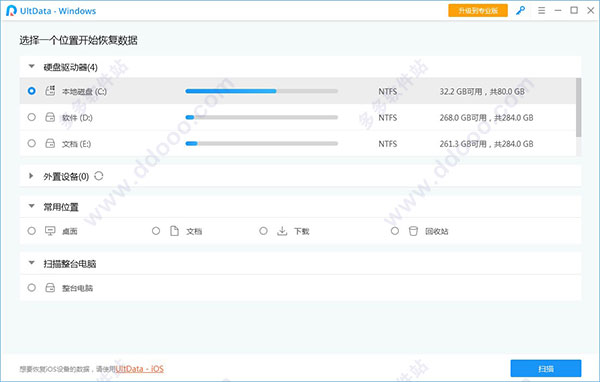Click the documents E drive icon
This screenshot has width=600, height=382.
click(x=50, y=144)
